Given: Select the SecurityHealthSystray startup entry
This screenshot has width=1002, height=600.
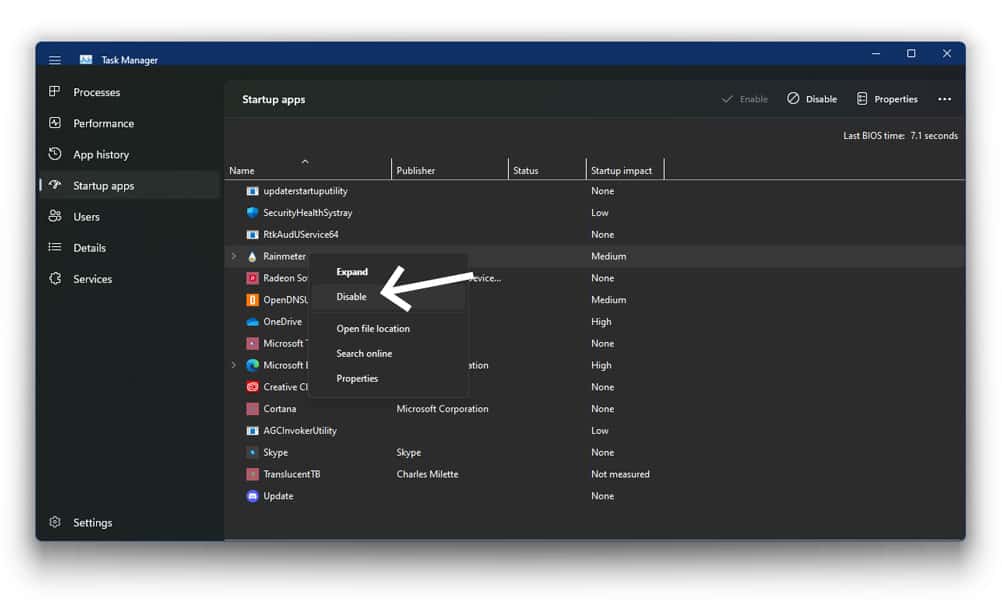Looking at the screenshot, I should [x=594, y=213].
